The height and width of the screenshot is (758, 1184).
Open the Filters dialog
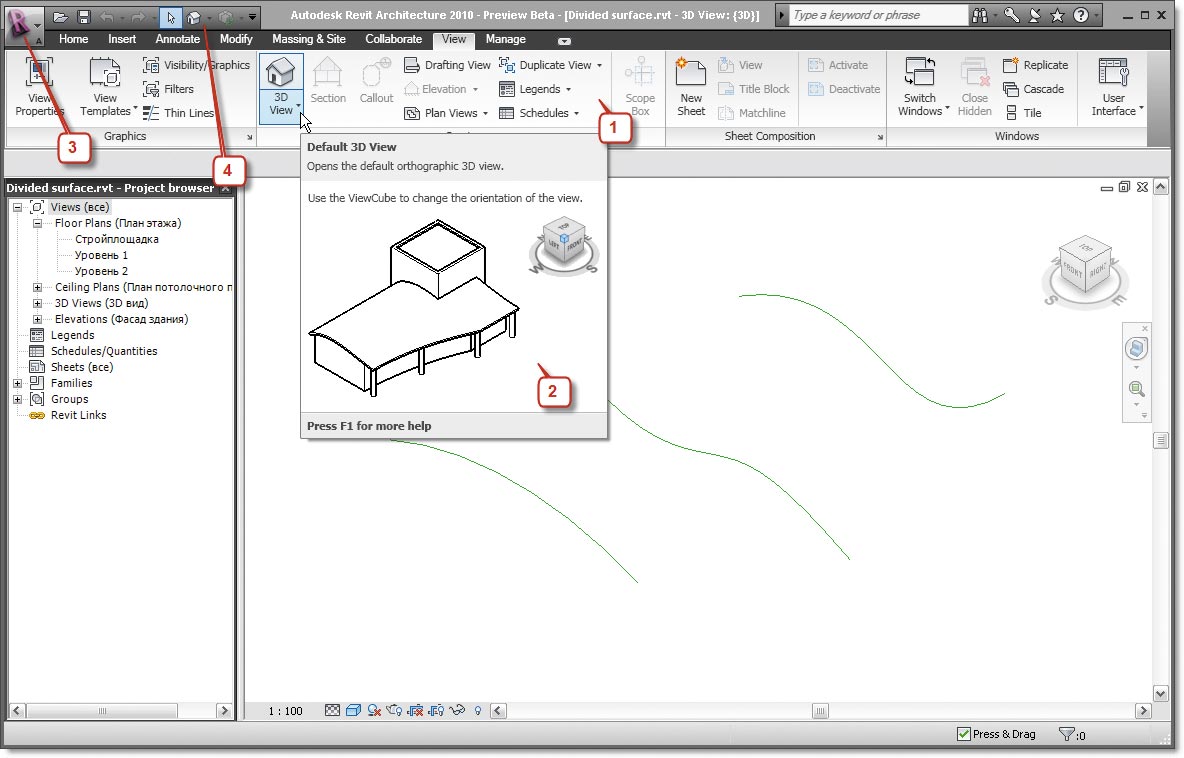coord(169,89)
